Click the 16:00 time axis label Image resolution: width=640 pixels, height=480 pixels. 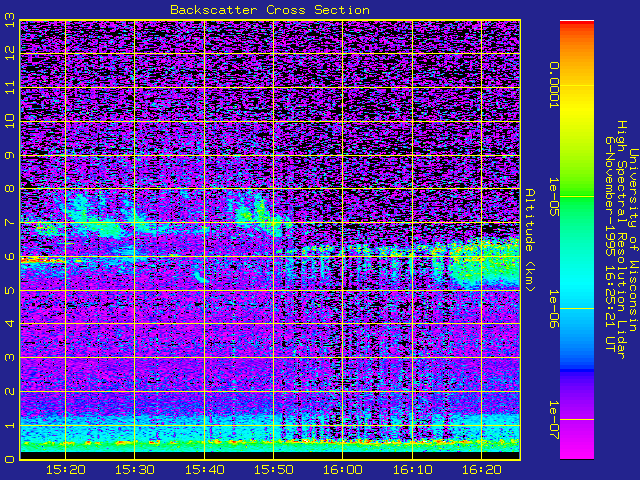pos(343,470)
